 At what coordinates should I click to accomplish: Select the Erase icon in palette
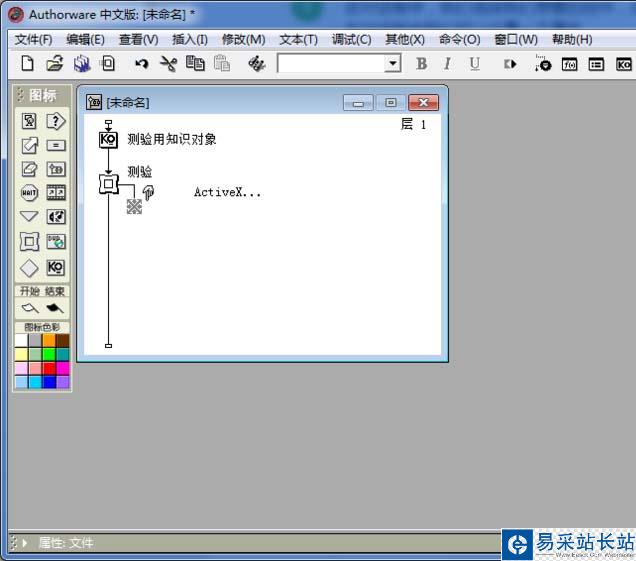(x=29, y=169)
